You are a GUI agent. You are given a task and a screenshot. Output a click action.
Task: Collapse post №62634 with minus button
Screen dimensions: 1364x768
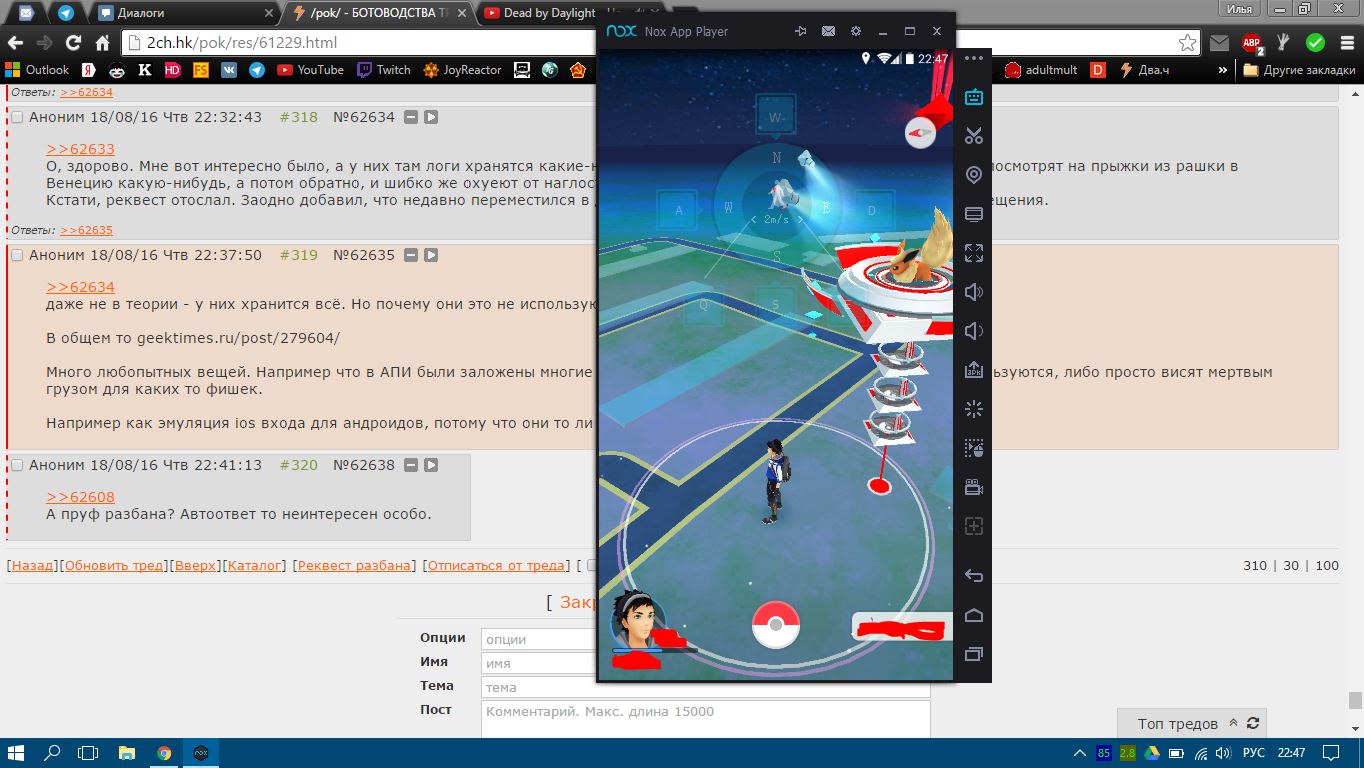411,117
